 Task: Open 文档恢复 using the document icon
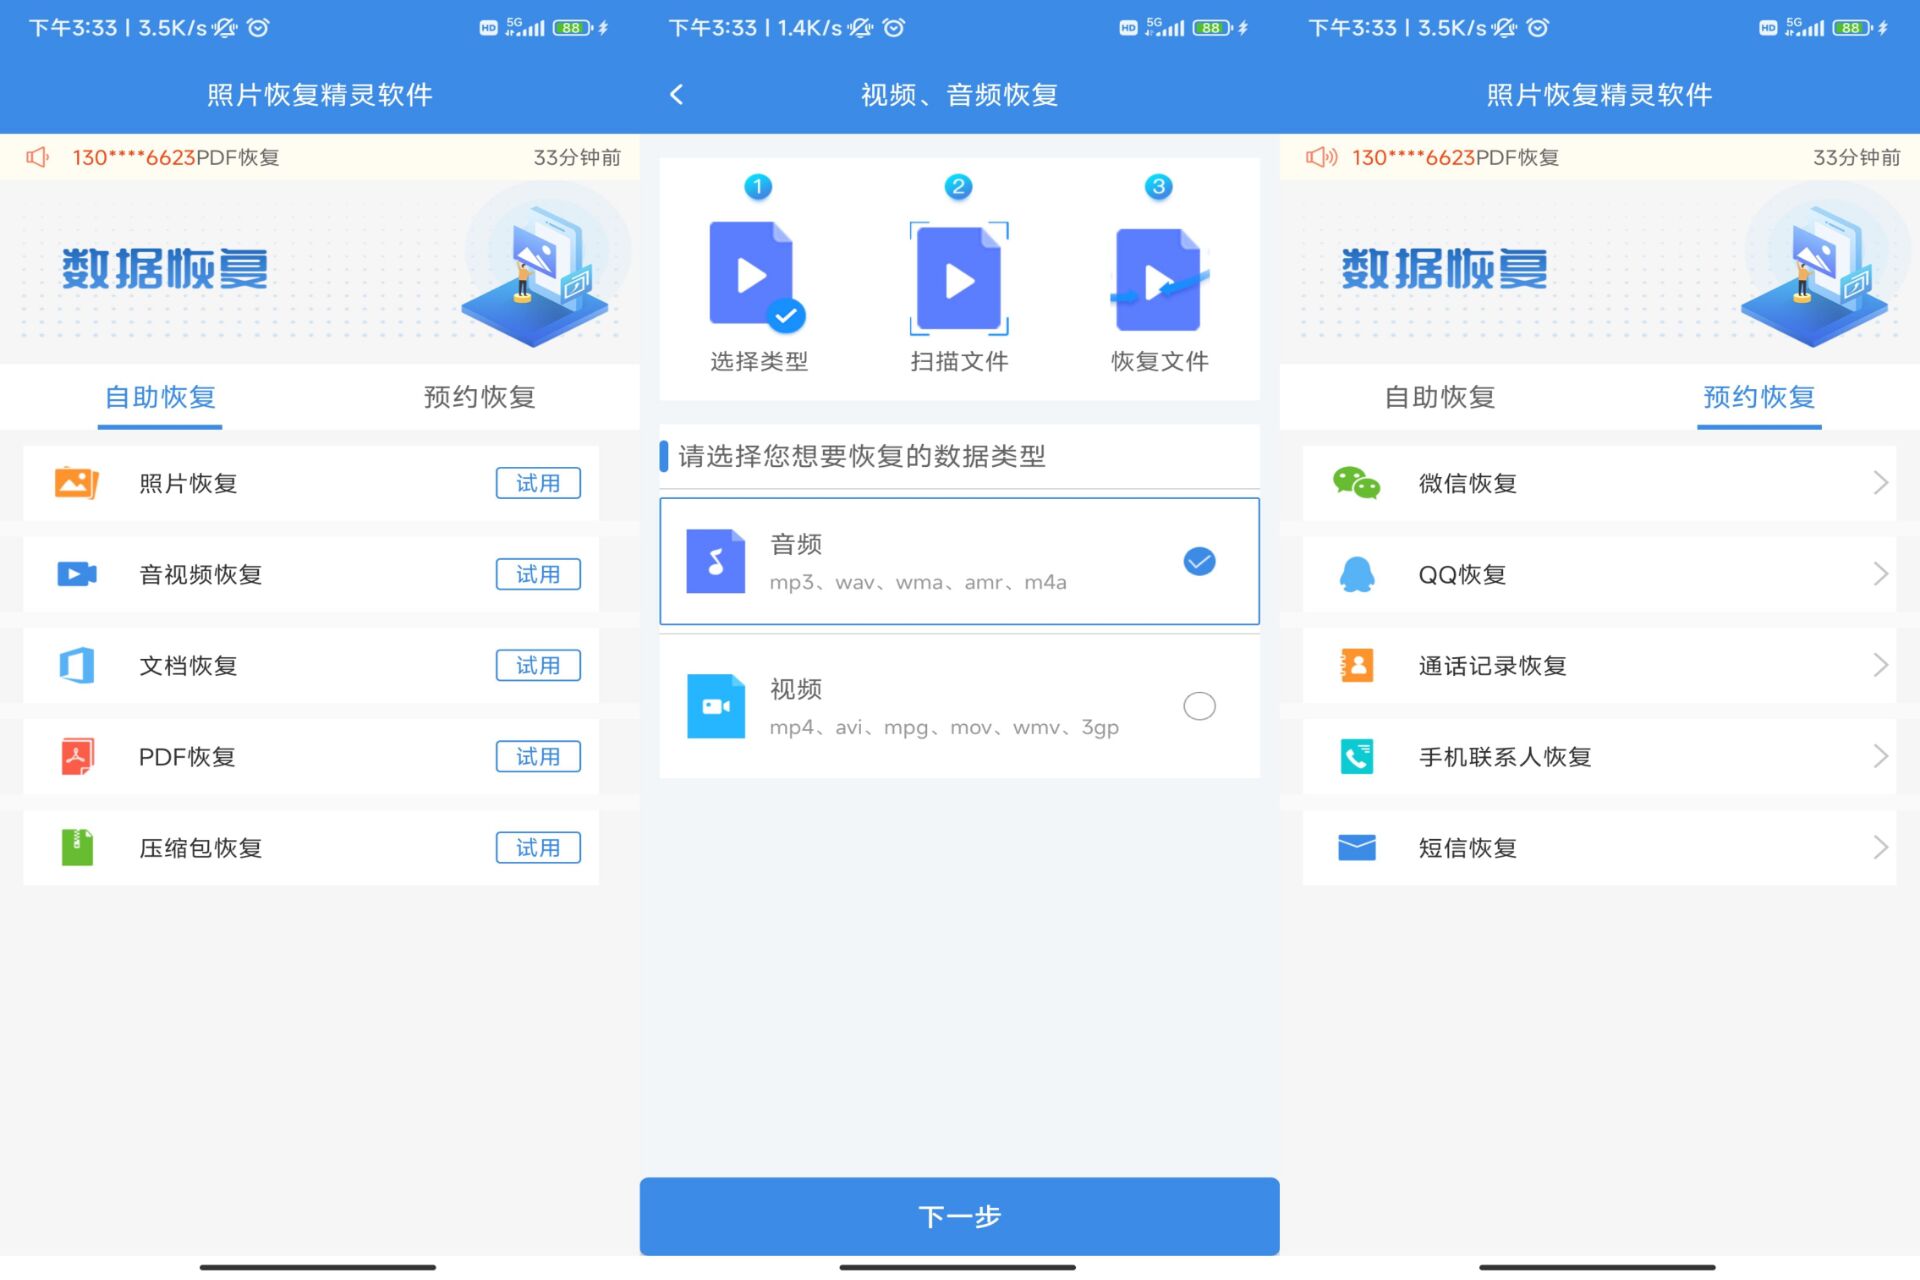[x=76, y=665]
